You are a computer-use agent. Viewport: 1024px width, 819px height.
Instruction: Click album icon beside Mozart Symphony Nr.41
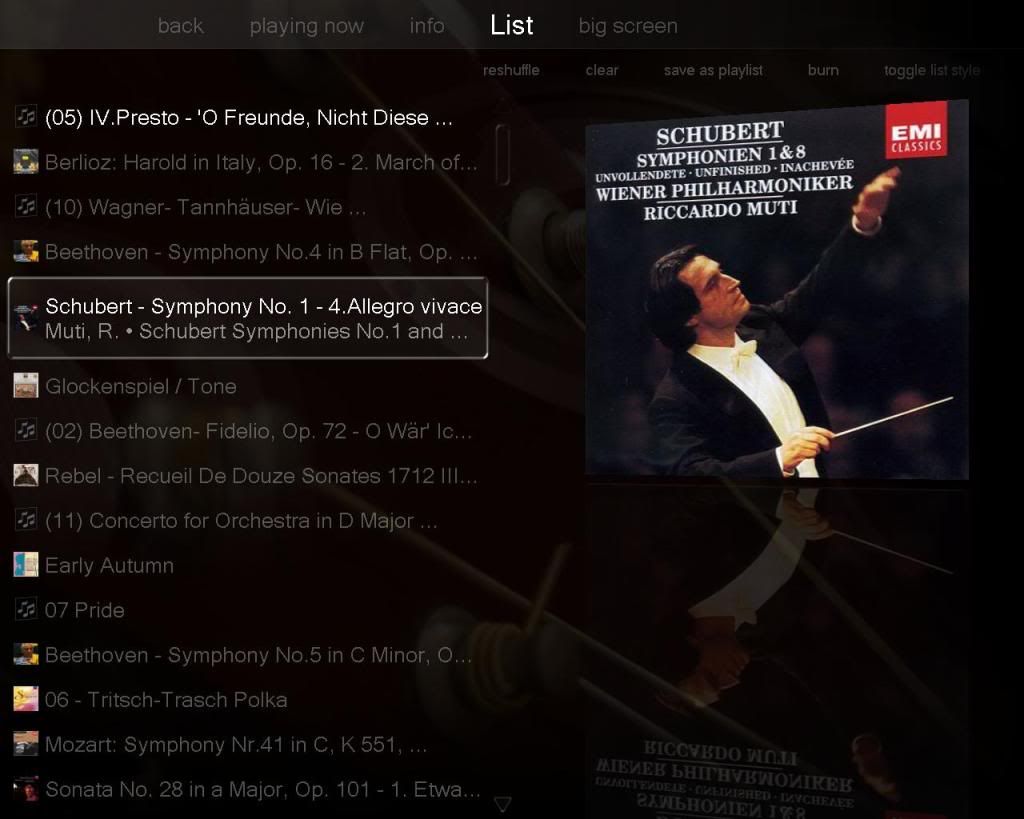point(25,743)
